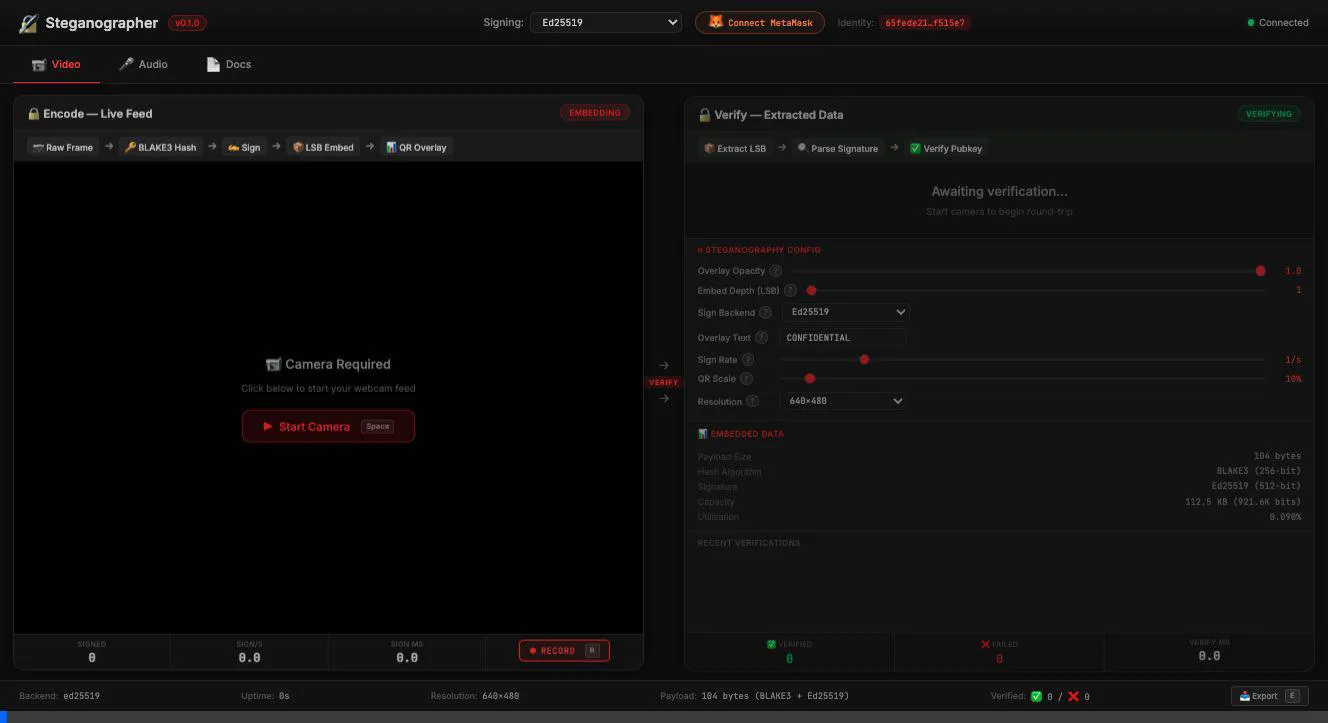This screenshot has height=723, width=1328.
Task: Switch to the Video tab
Action: pos(56,64)
